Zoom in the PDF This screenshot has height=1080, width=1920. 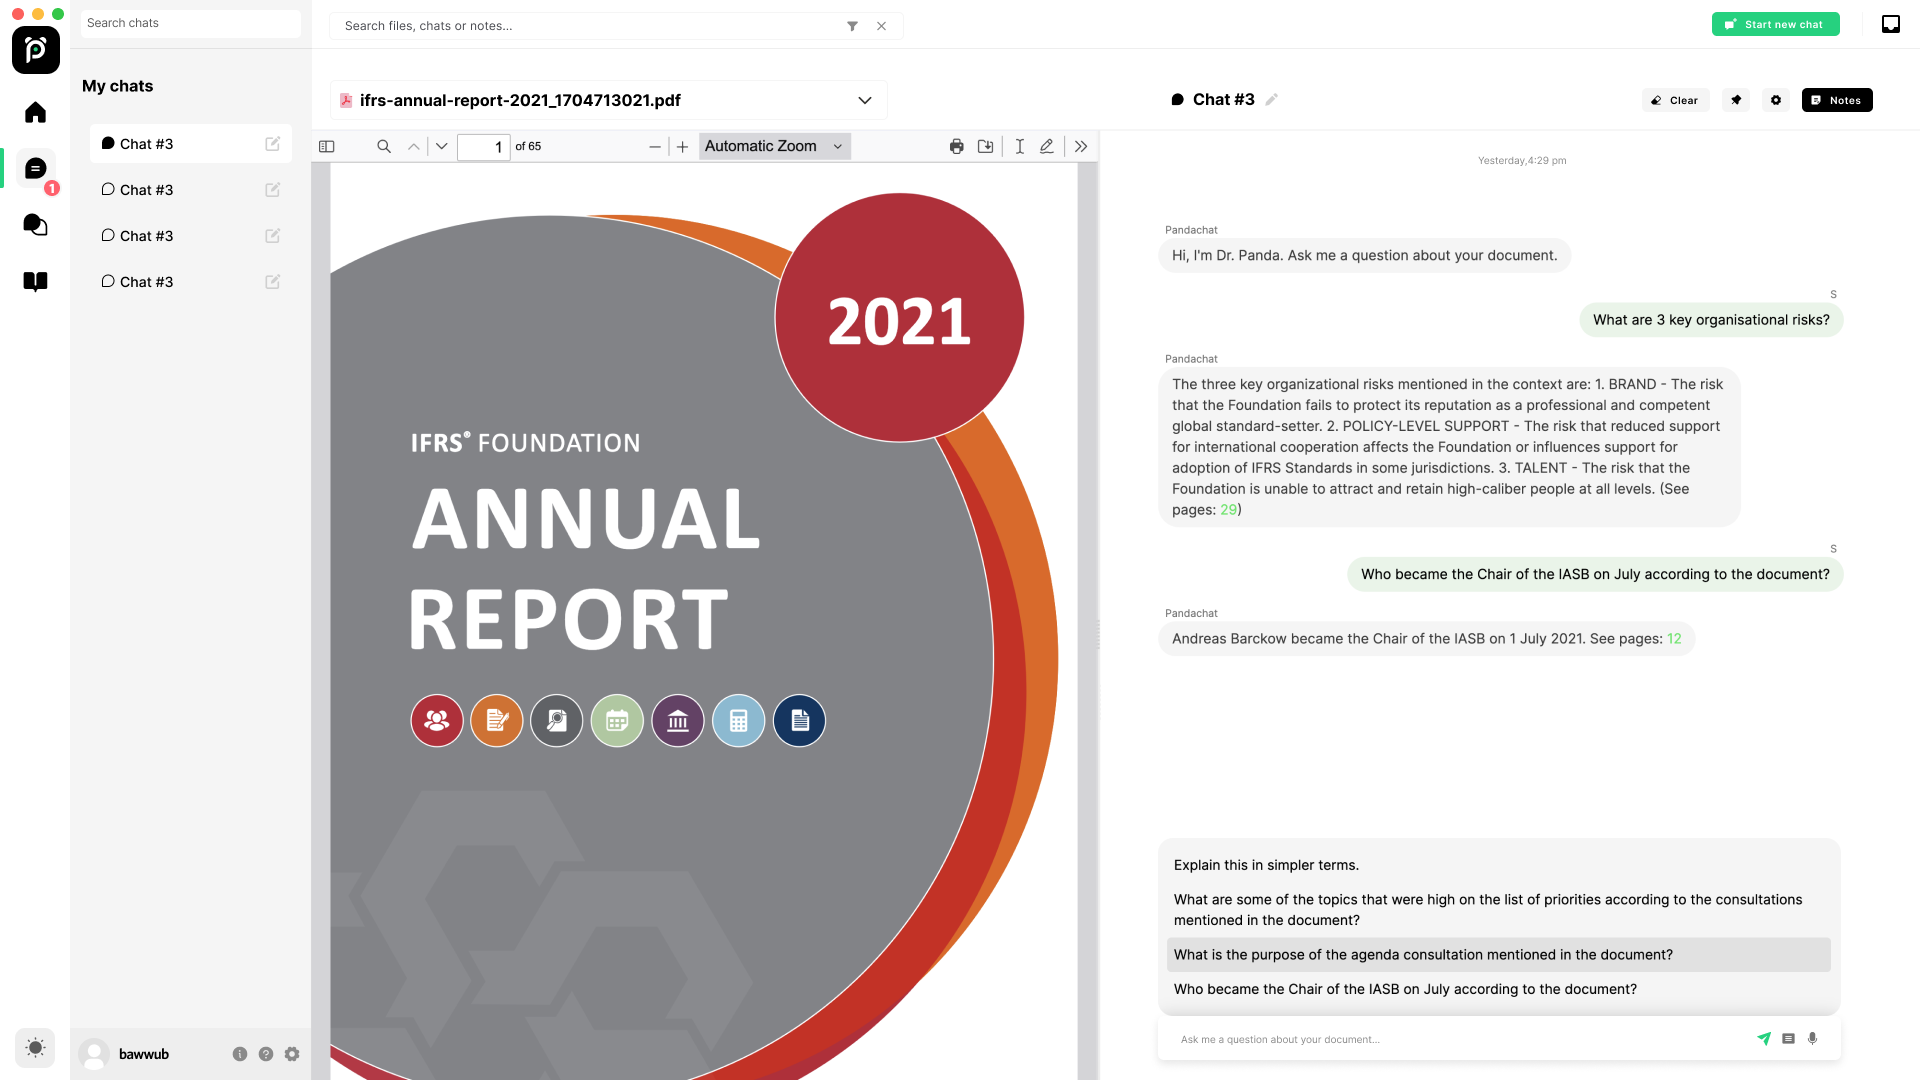[682, 147]
